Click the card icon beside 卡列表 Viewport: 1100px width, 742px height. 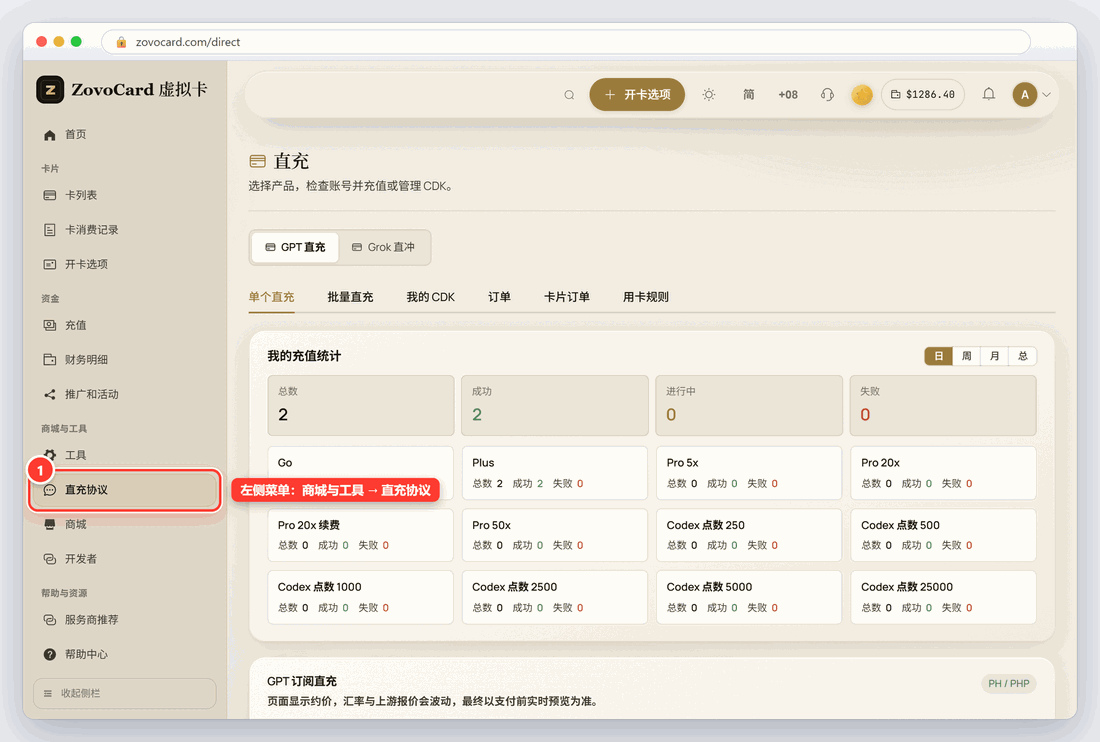coord(50,195)
